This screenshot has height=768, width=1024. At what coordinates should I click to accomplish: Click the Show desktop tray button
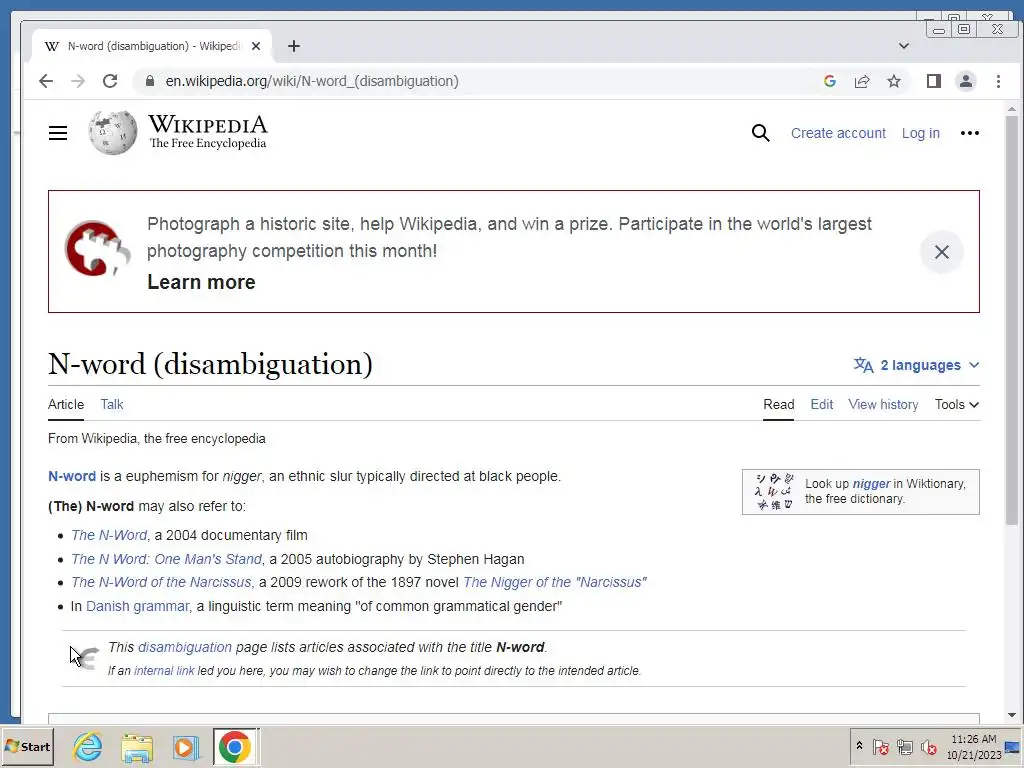[x=1013, y=747]
